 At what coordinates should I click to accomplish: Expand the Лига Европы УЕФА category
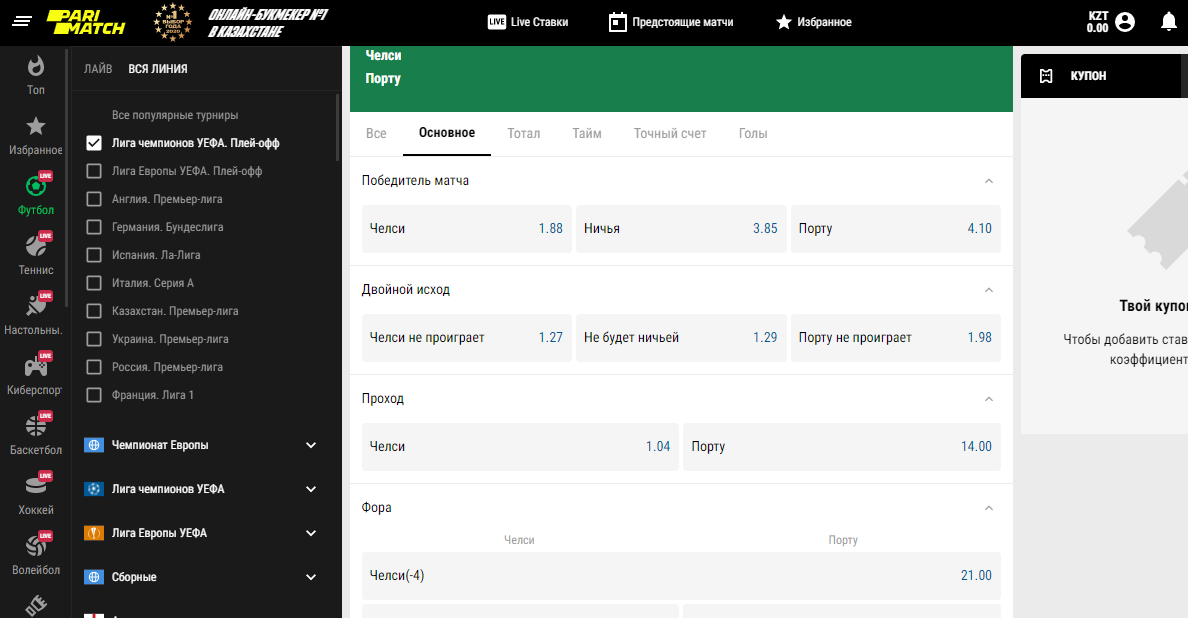pos(311,533)
